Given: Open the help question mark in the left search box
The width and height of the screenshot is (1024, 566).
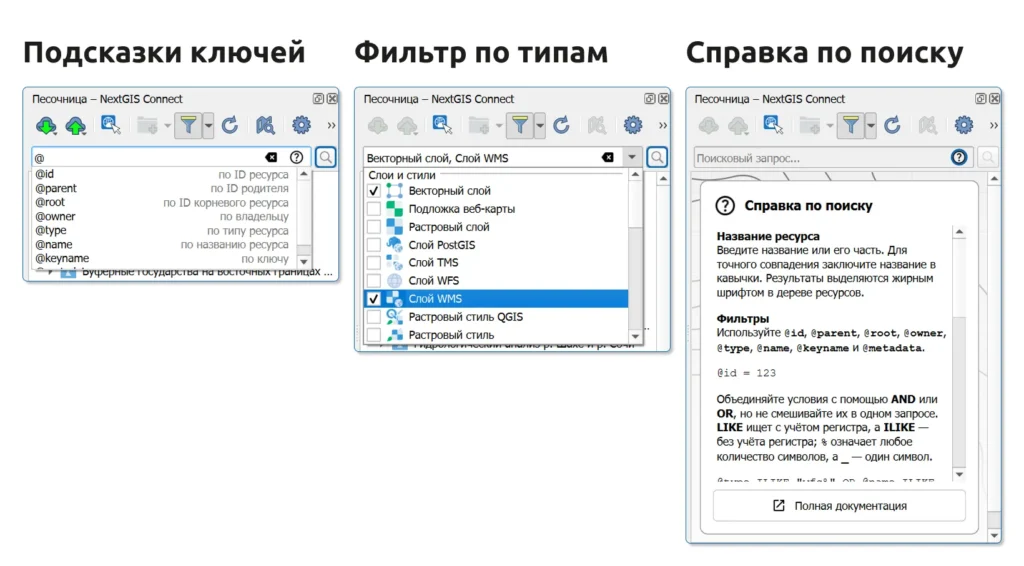Looking at the screenshot, I should pyautogui.click(x=296, y=157).
